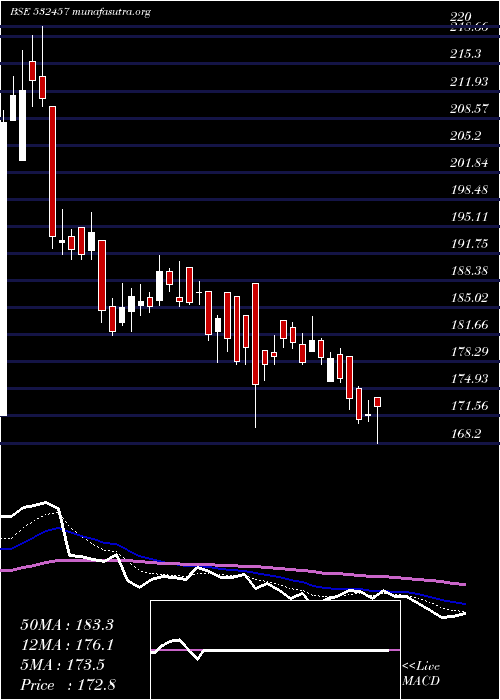Click the 191.75 price axis label
The image size is (500, 700).
pyautogui.click(x=469, y=244)
